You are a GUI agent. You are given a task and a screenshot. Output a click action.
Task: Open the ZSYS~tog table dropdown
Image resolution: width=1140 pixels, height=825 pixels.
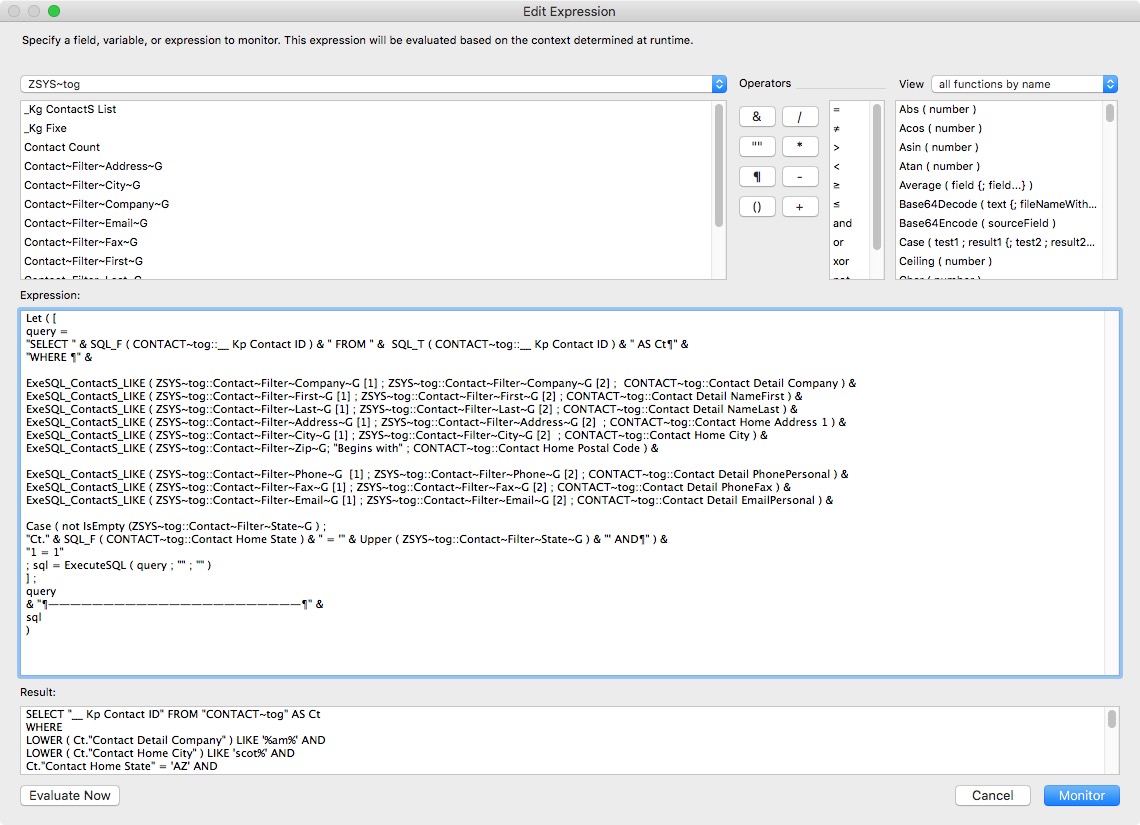[373, 85]
